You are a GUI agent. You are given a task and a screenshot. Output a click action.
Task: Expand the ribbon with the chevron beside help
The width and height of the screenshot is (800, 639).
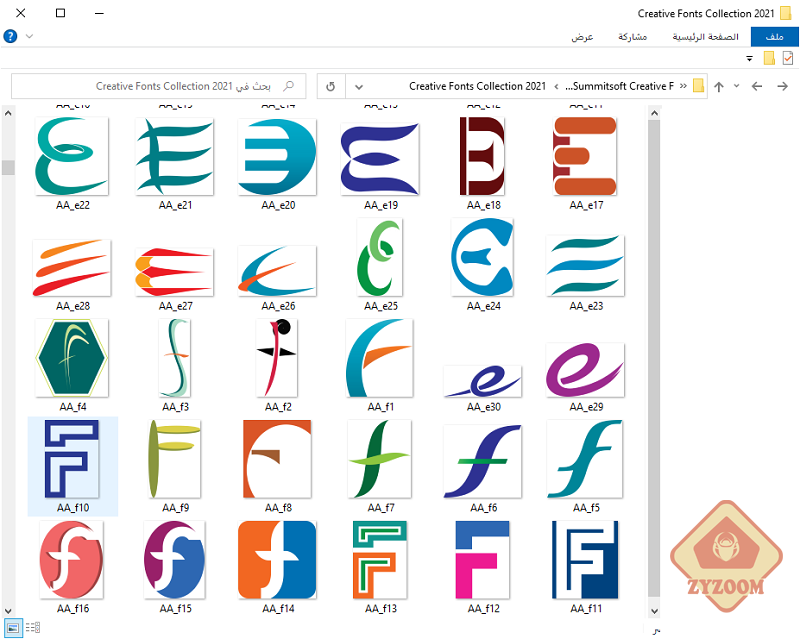[x=30, y=36]
